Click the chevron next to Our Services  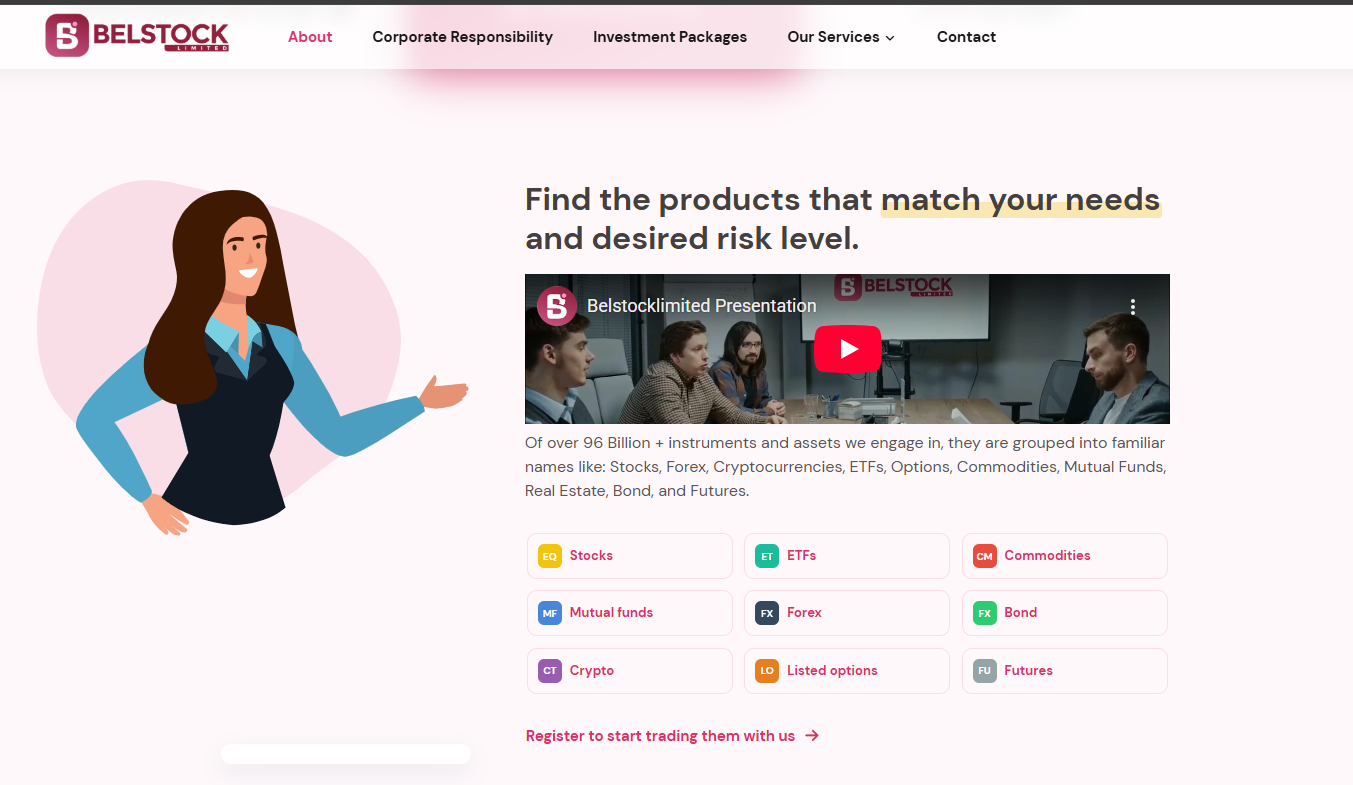coord(890,38)
